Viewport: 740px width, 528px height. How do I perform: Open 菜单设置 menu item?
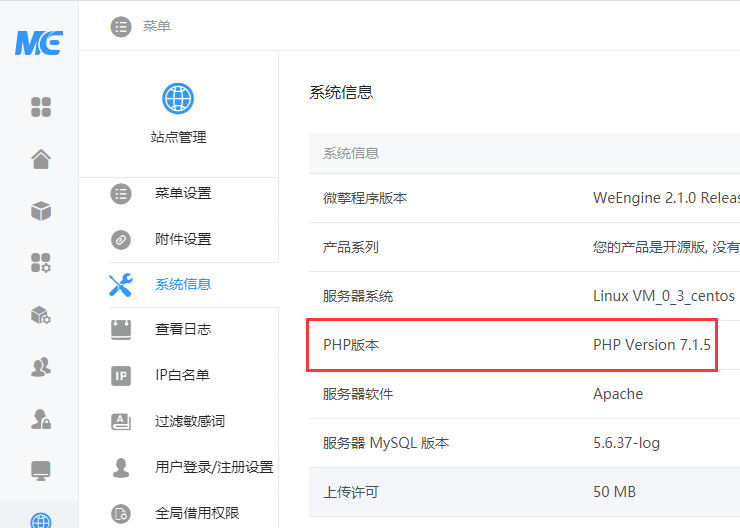click(x=183, y=193)
